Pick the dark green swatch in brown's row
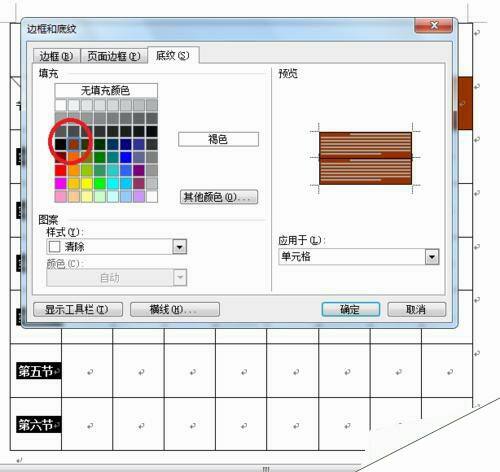Image resolution: width=500 pixels, height=472 pixels. coord(99,145)
